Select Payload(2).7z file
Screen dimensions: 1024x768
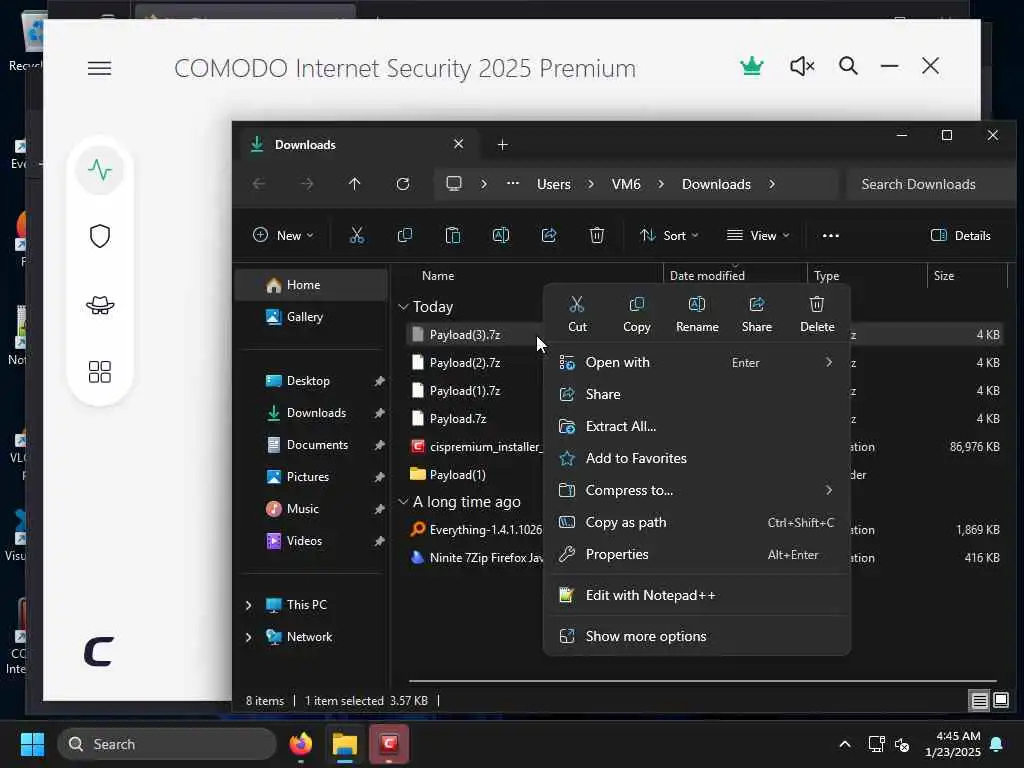[465, 363]
